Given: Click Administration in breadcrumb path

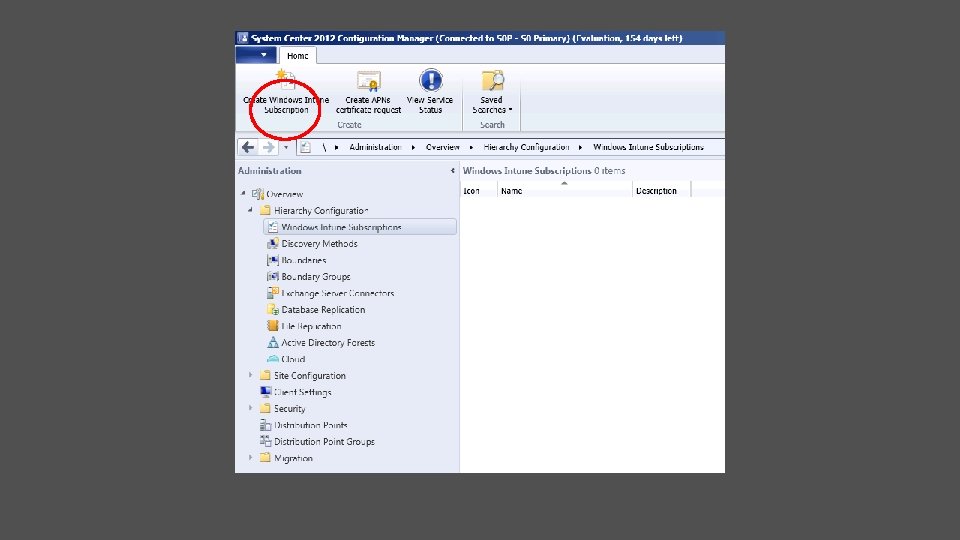Looking at the screenshot, I should (x=375, y=147).
